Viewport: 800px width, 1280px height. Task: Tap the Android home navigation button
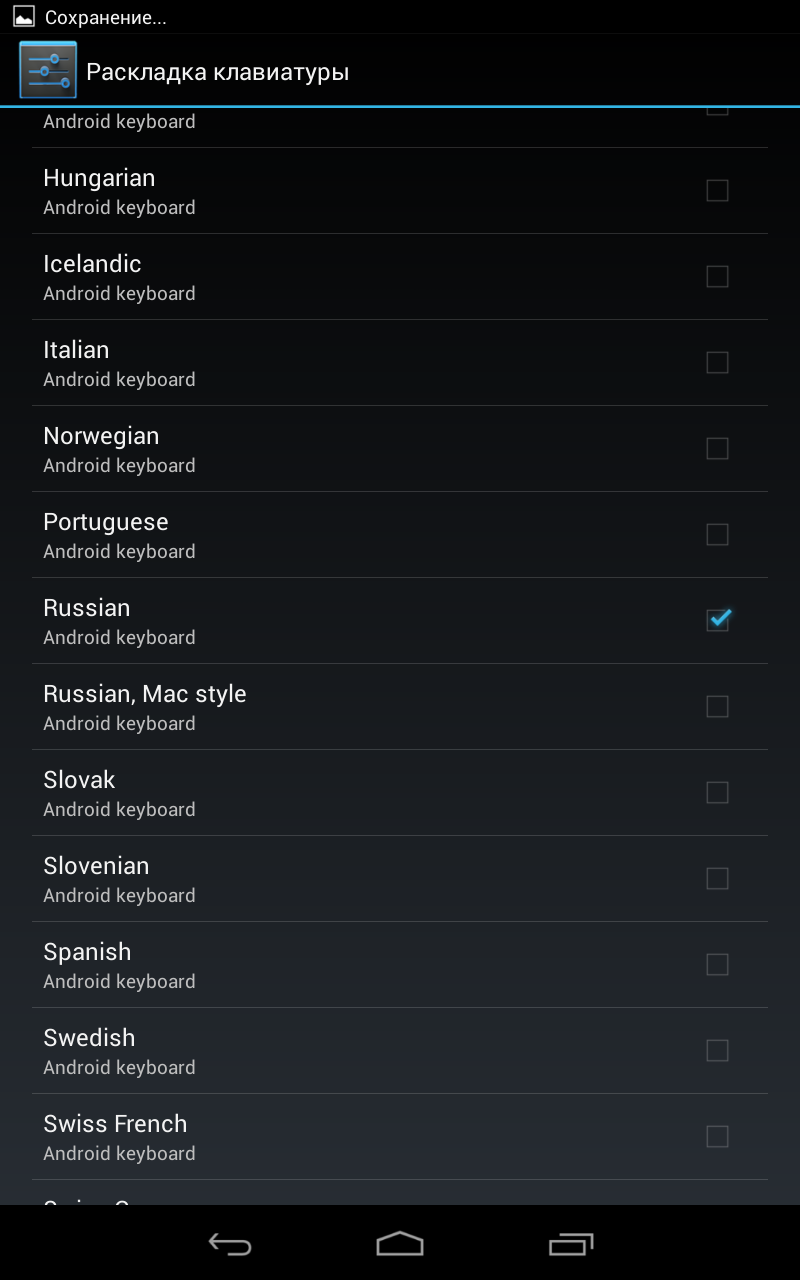point(400,1244)
